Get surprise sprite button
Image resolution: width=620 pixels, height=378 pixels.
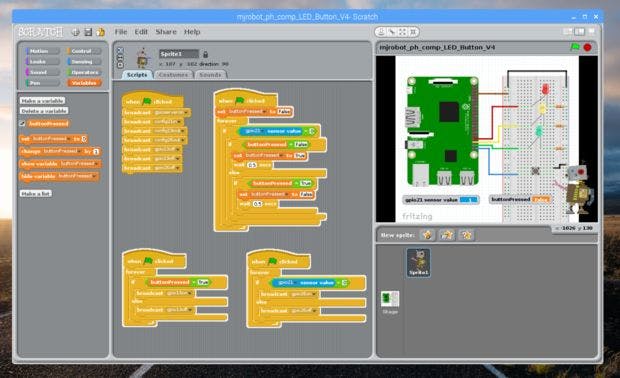coord(467,235)
